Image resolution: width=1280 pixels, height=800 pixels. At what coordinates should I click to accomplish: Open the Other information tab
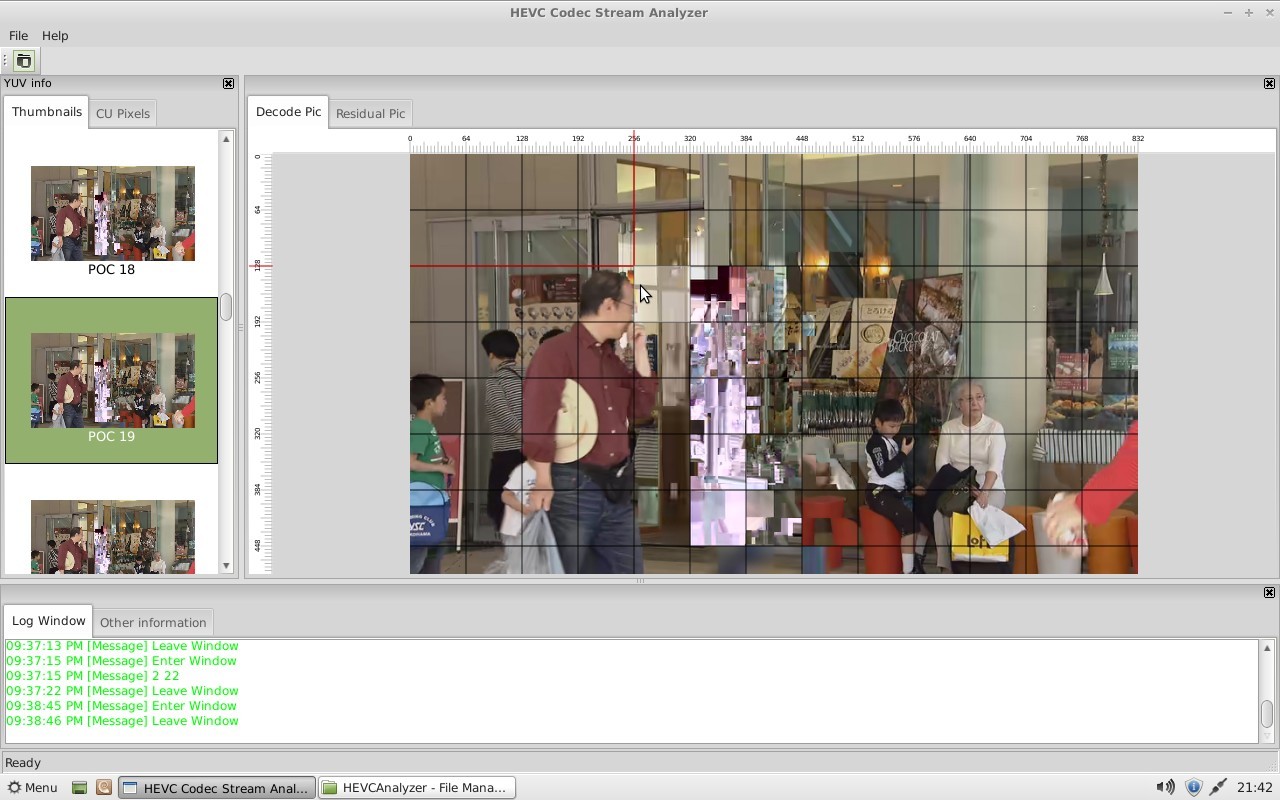(152, 622)
